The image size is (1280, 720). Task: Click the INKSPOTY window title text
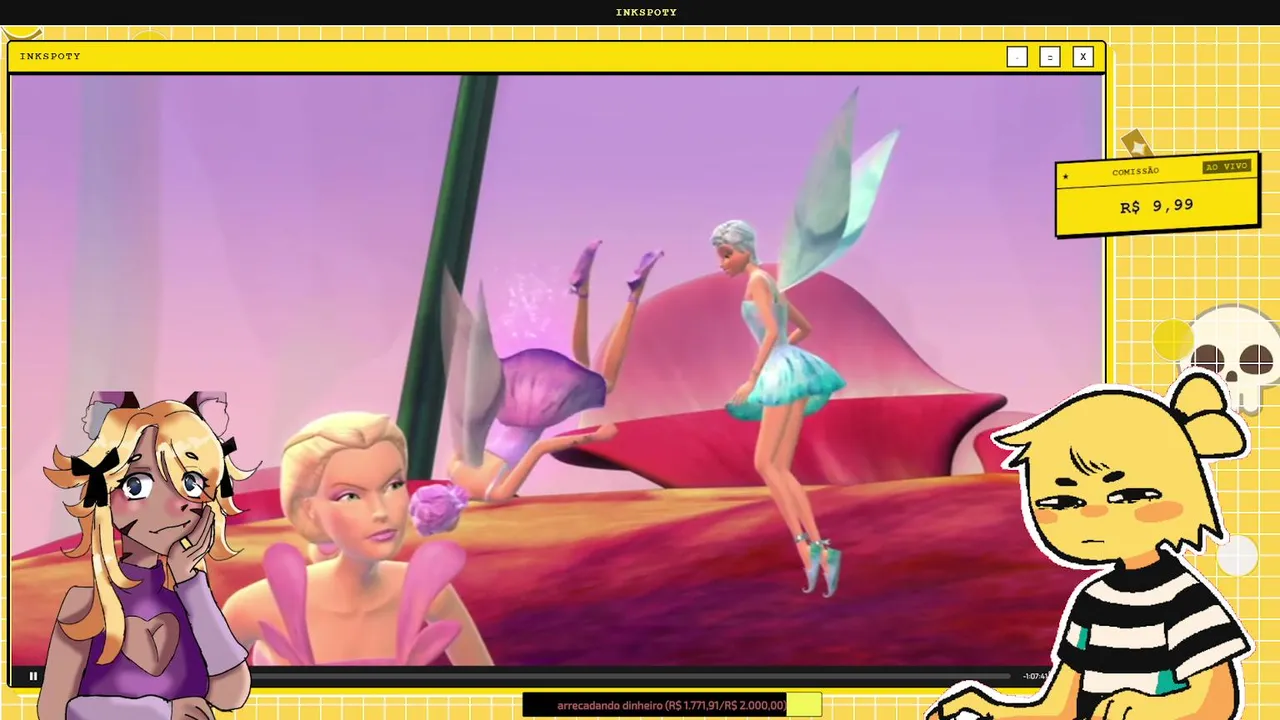(50, 57)
